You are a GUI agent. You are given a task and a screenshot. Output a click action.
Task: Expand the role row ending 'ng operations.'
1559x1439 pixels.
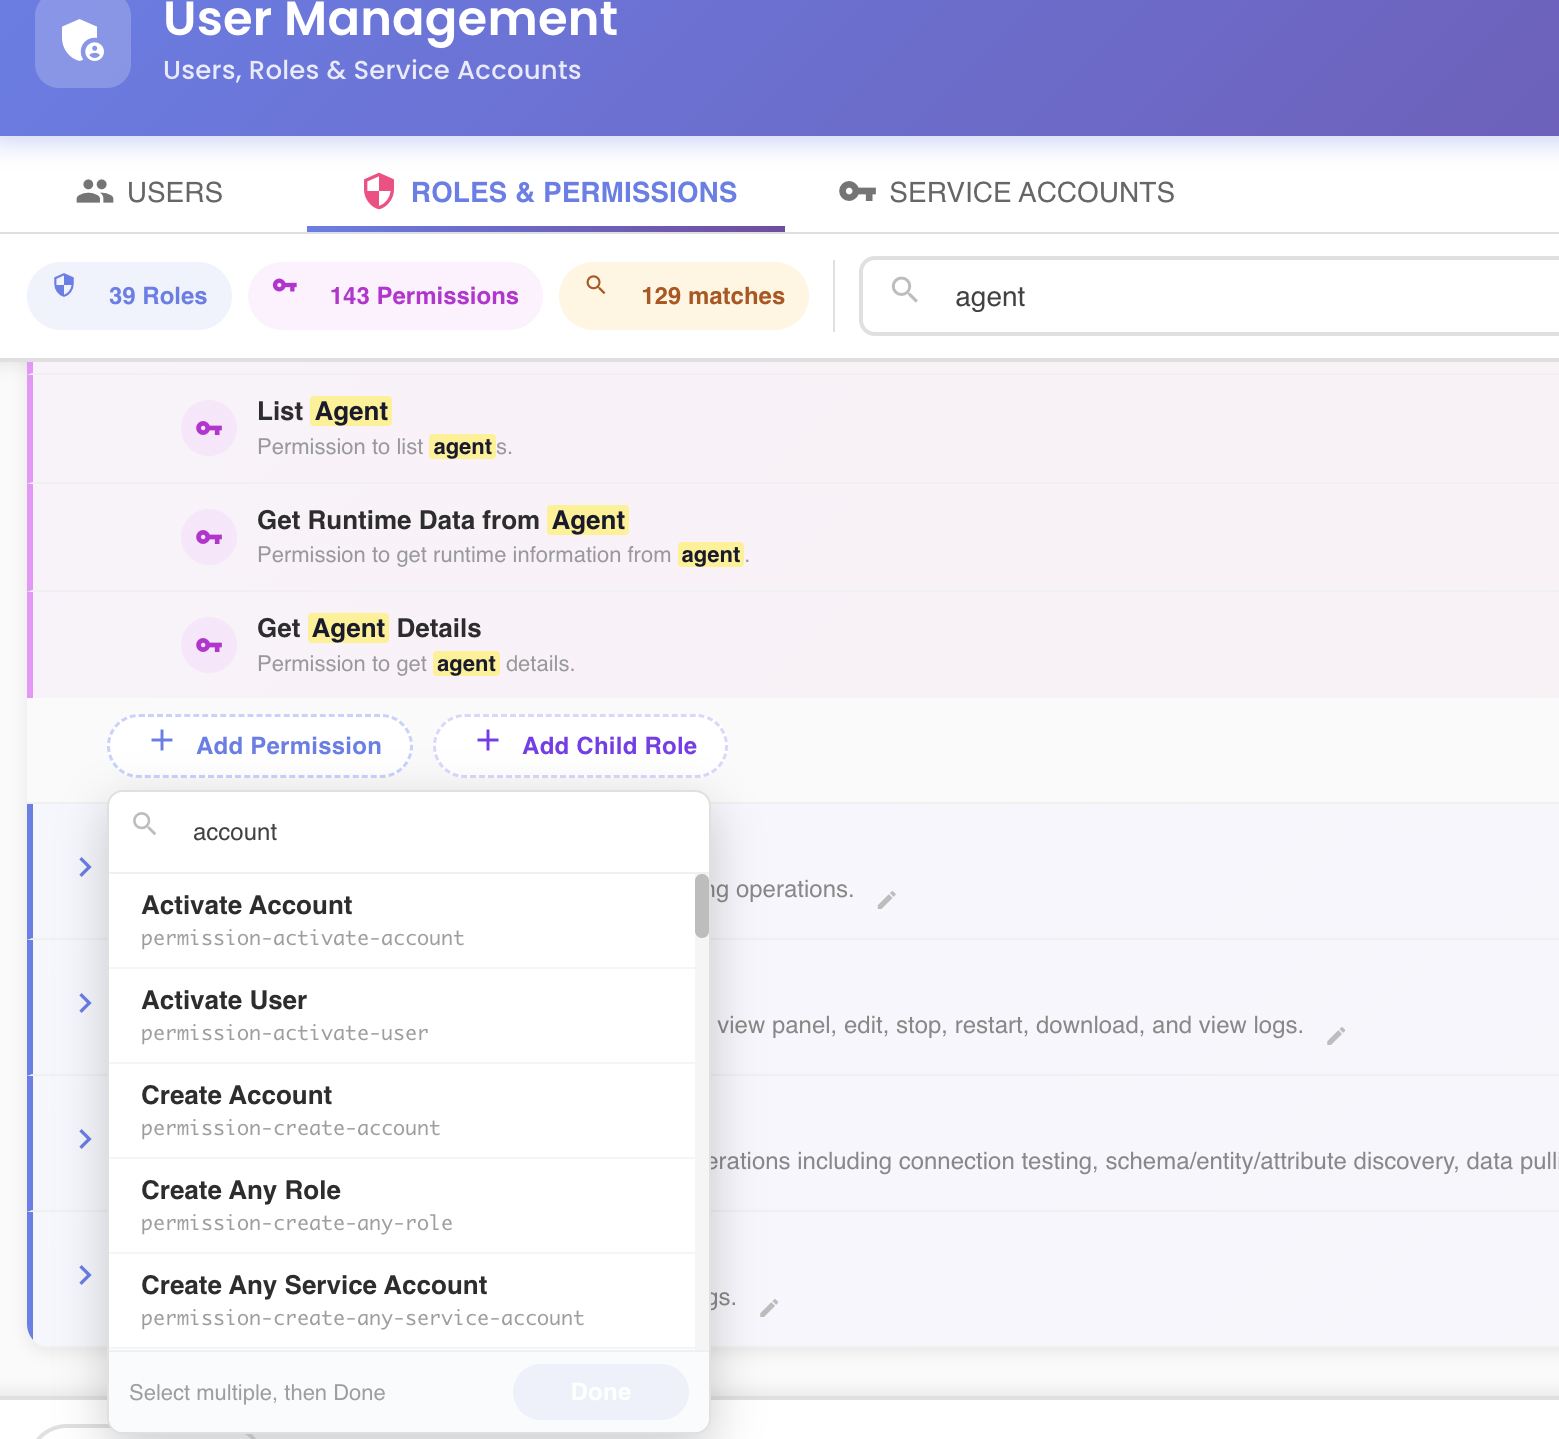tap(85, 867)
